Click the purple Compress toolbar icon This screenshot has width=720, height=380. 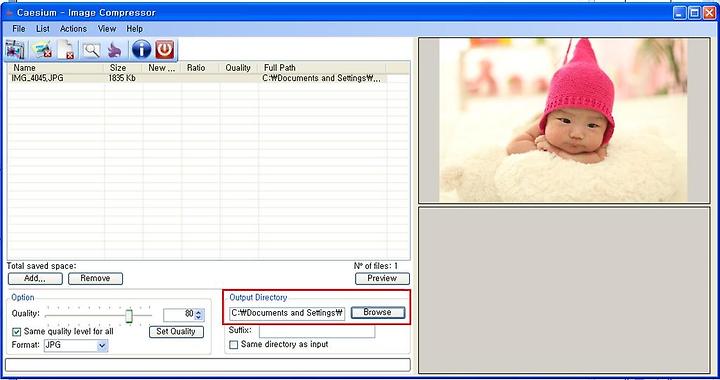click(x=114, y=50)
